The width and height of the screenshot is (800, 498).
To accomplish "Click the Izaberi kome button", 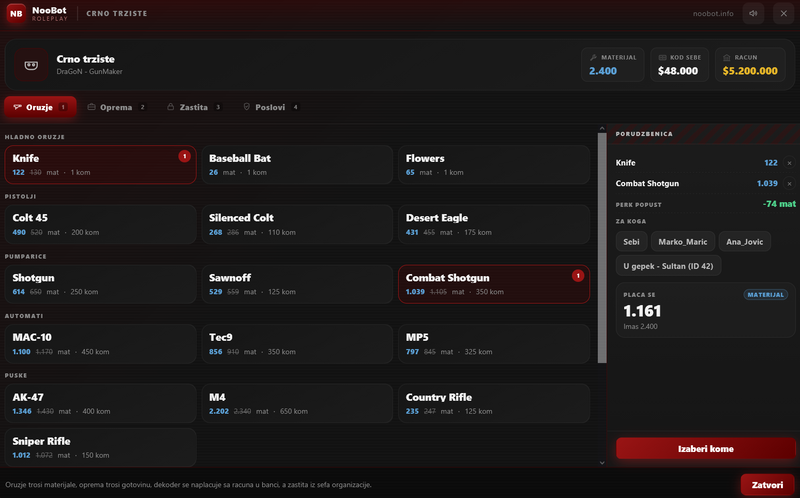I will pos(706,449).
